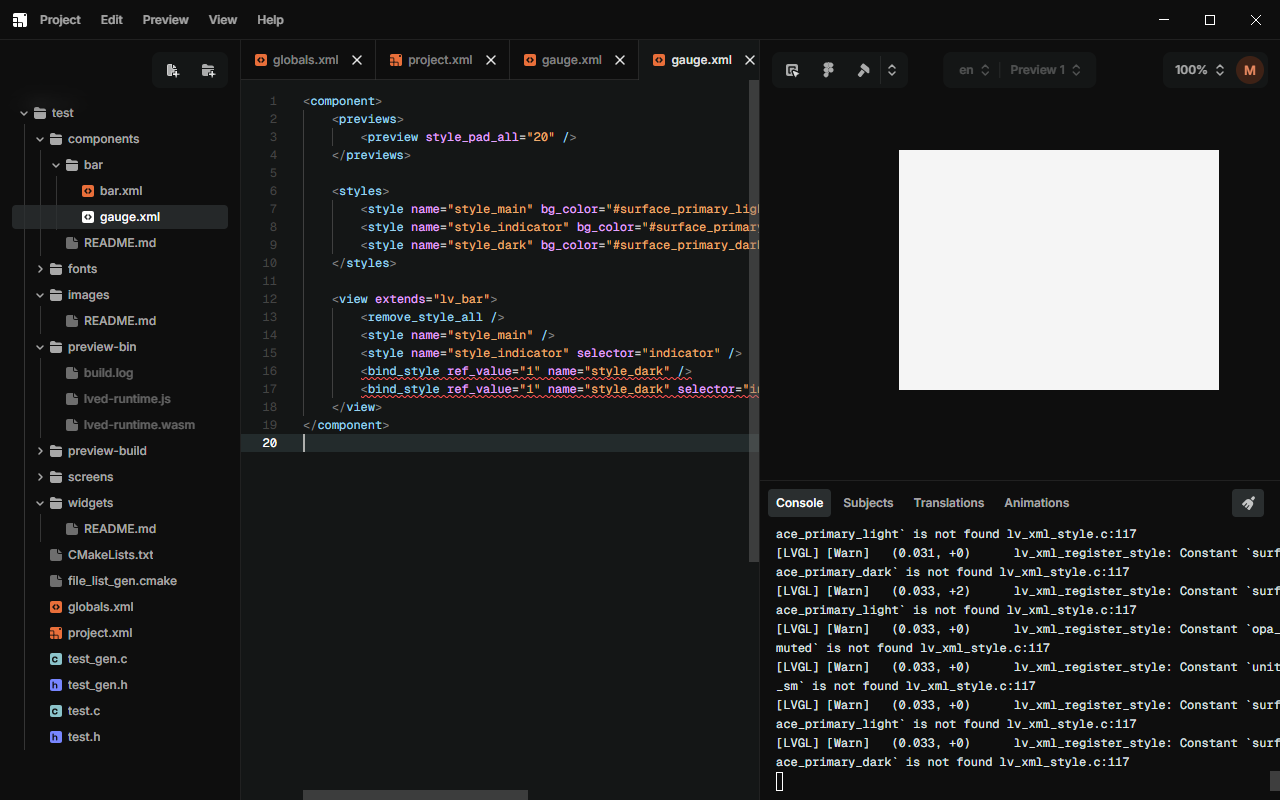Click the rocket icon in the console panel
The height and width of the screenshot is (800, 1280).
pyautogui.click(x=1248, y=503)
